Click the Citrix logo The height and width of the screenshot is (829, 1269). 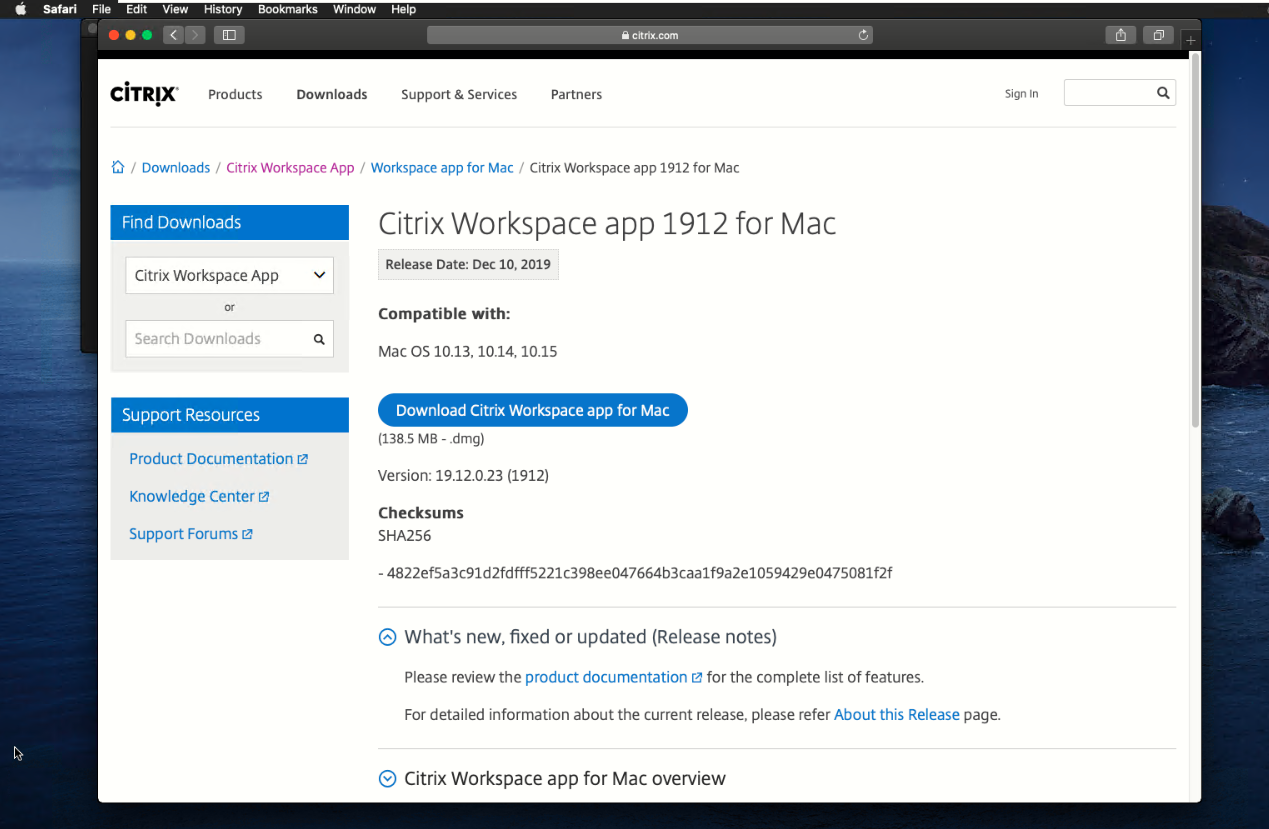(144, 94)
